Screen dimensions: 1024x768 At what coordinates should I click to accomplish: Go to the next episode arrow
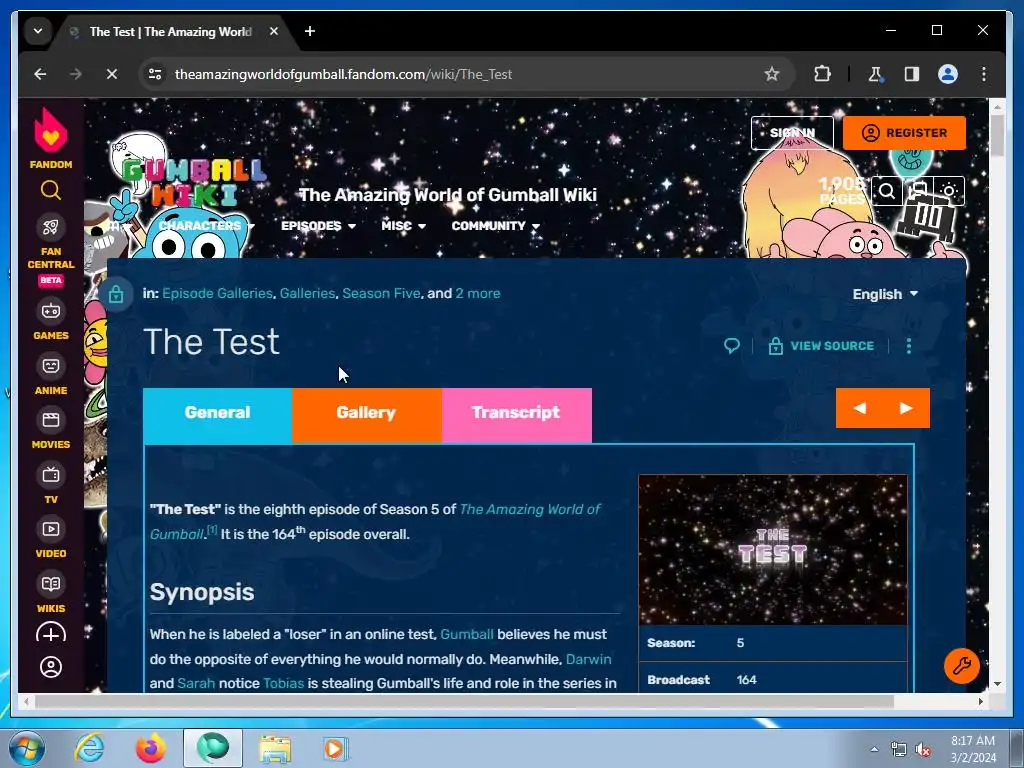point(906,408)
